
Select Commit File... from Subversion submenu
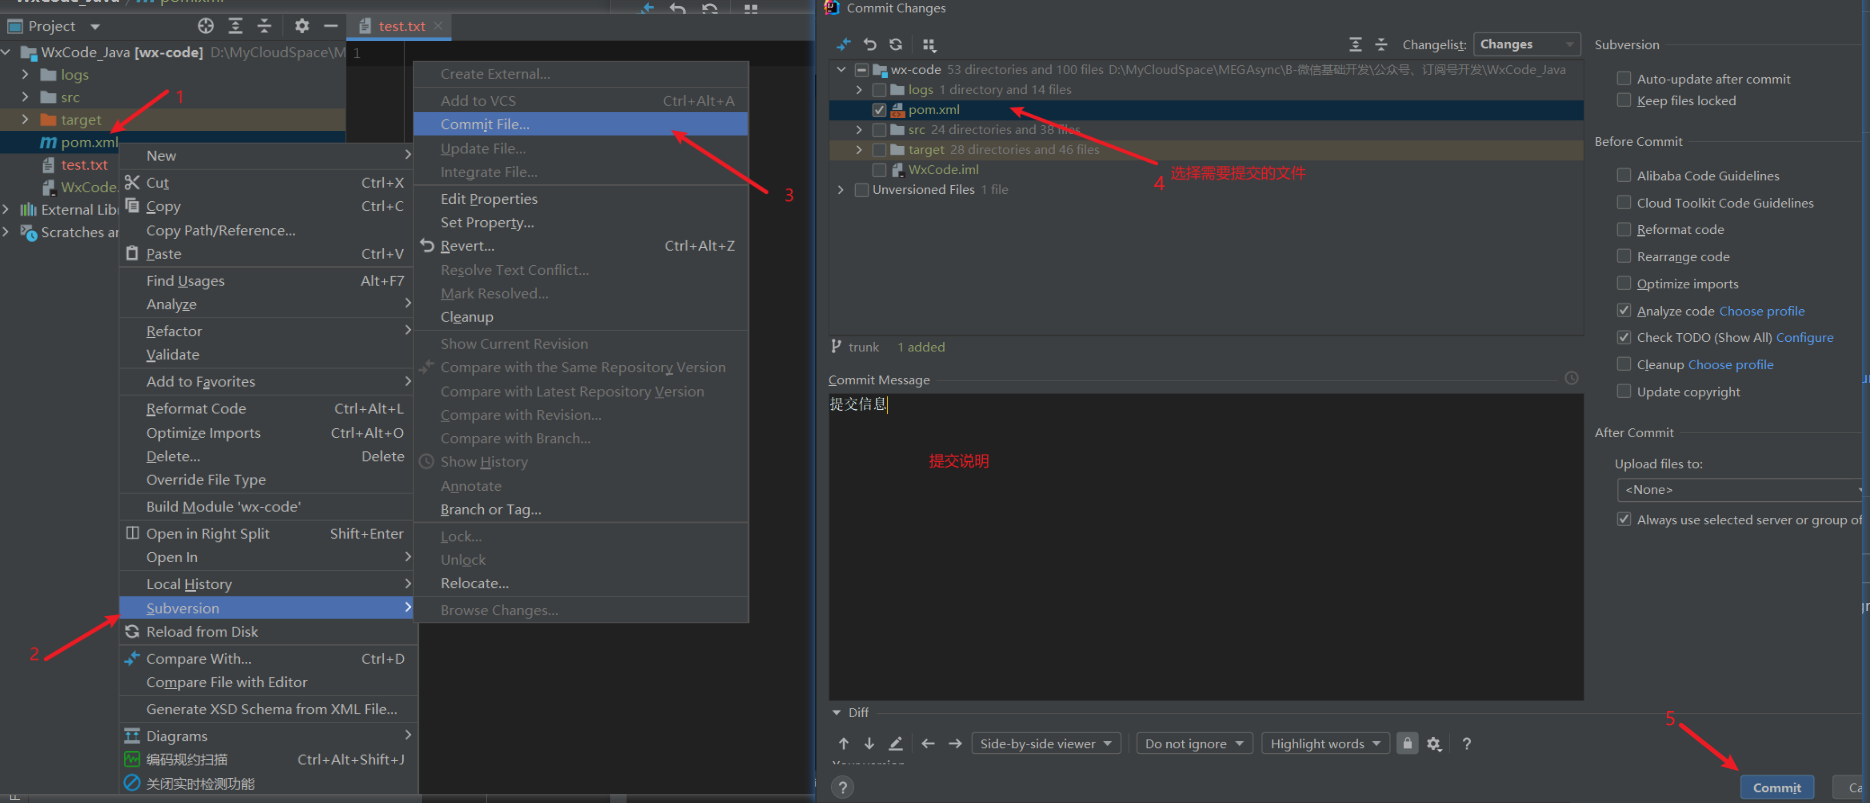pos(485,124)
